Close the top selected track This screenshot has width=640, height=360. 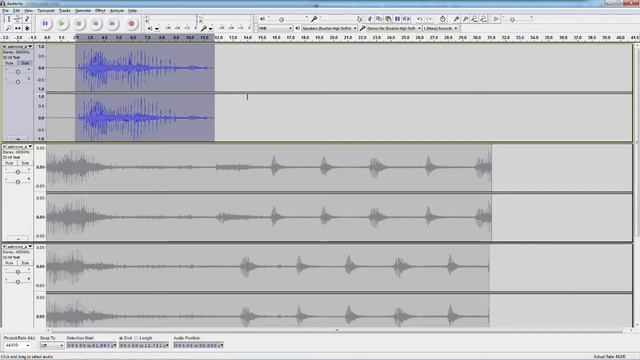(5, 47)
